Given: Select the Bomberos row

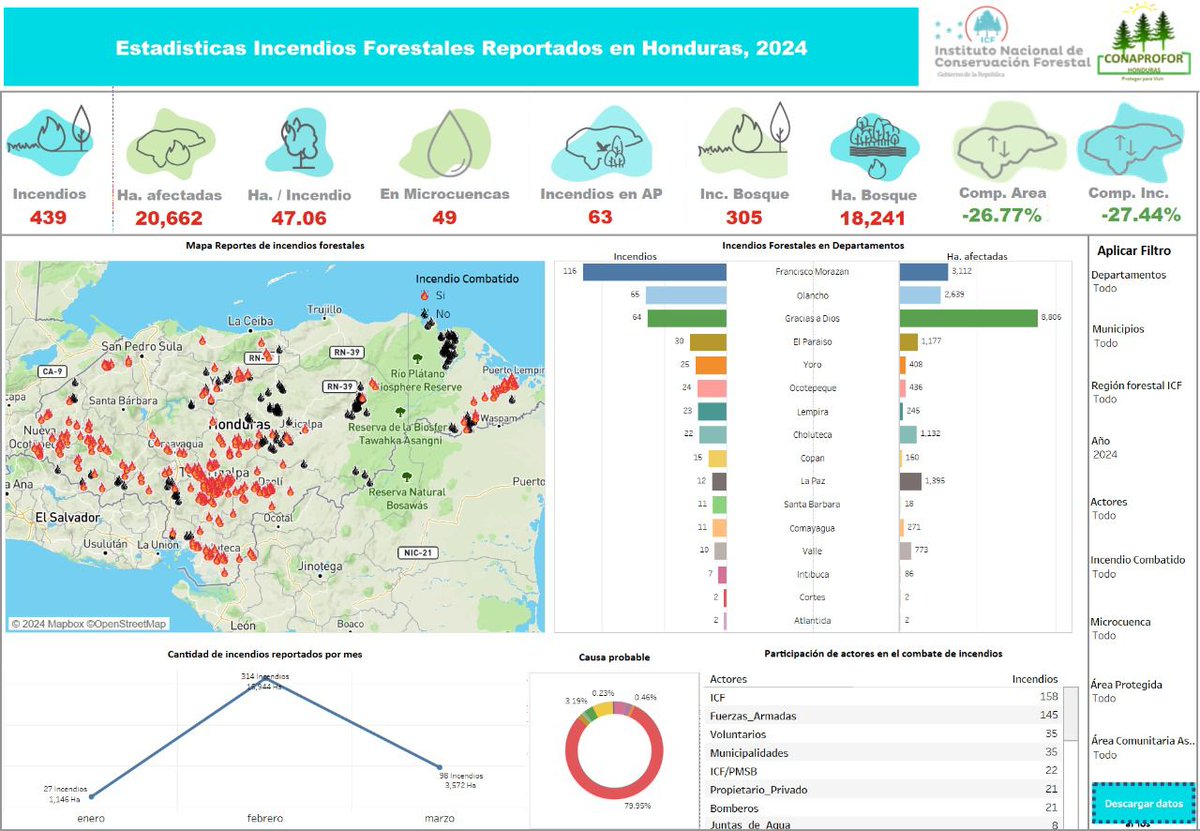Looking at the screenshot, I should tap(883, 808).
